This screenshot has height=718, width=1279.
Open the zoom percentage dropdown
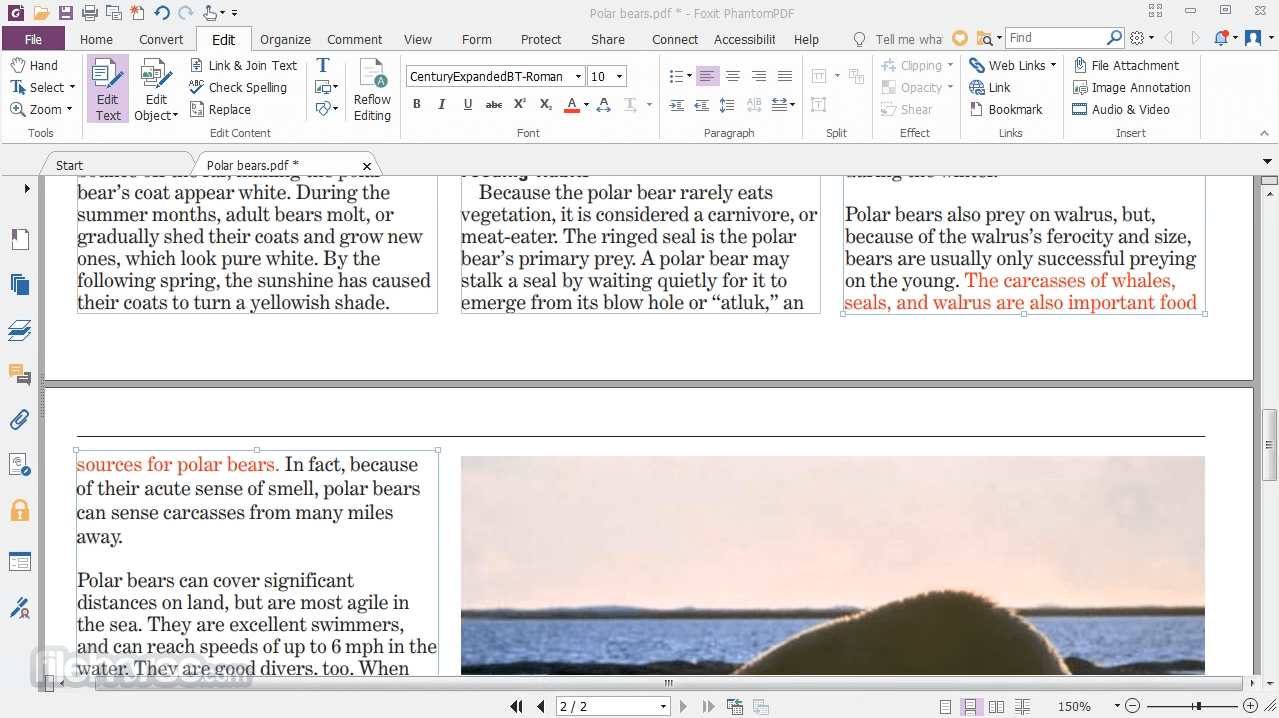(x=1117, y=706)
